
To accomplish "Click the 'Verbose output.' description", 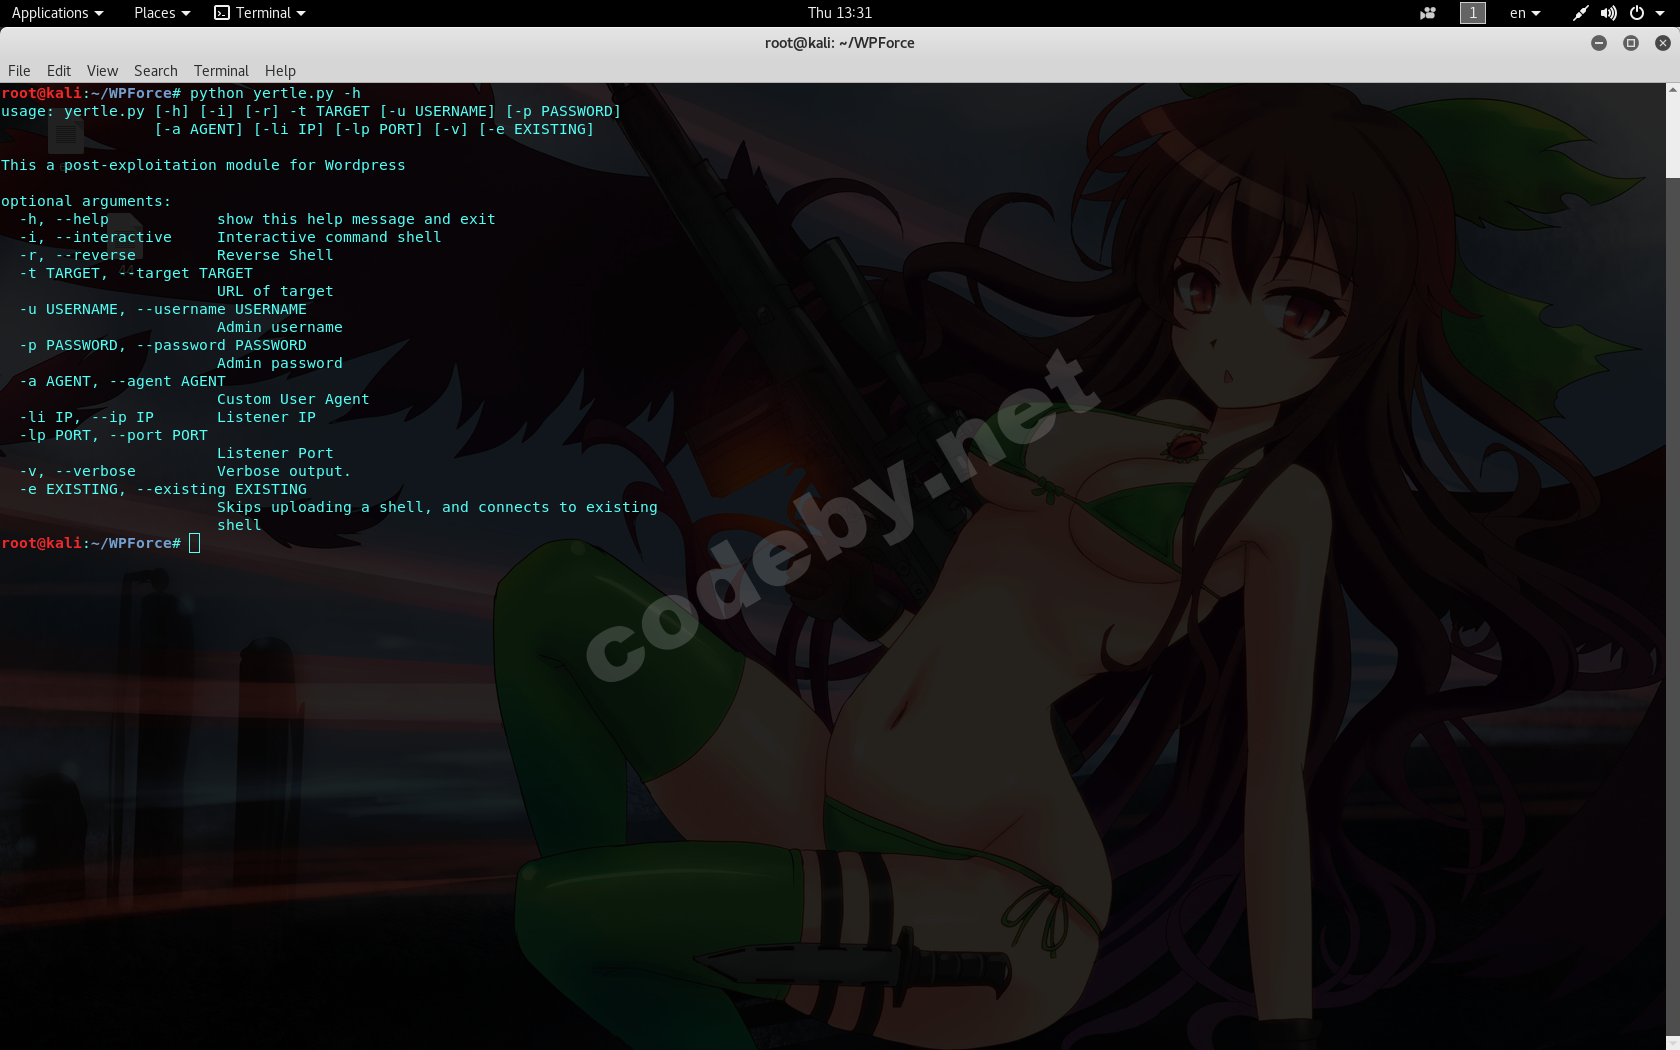I will pos(284,471).
